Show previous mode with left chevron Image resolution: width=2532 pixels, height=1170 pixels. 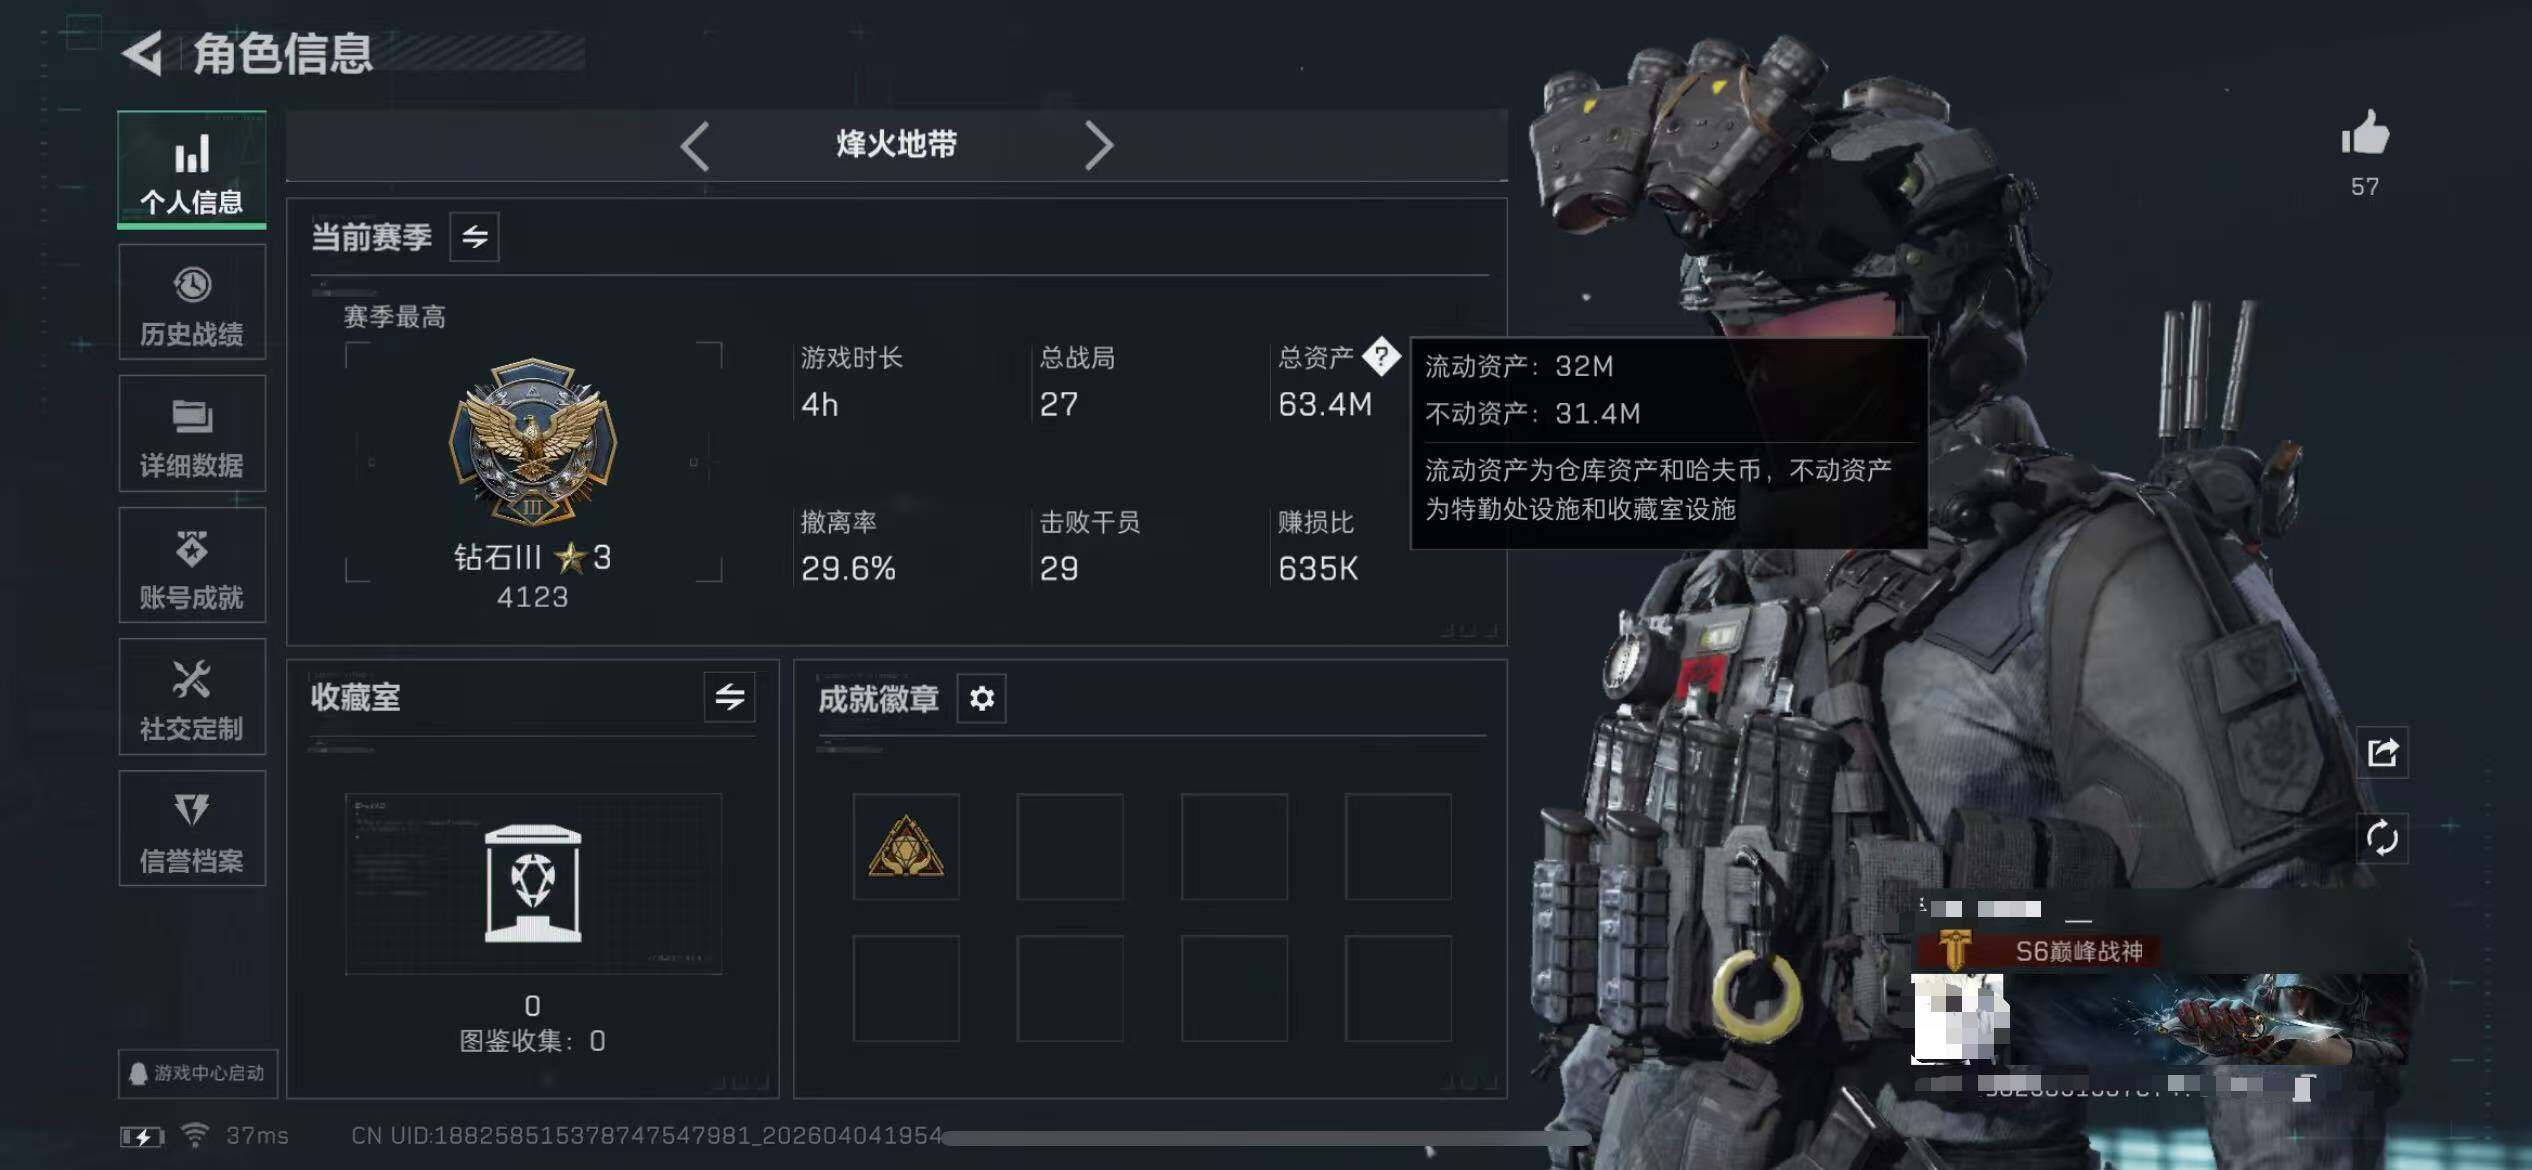pyautogui.click(x=695, y=146)
